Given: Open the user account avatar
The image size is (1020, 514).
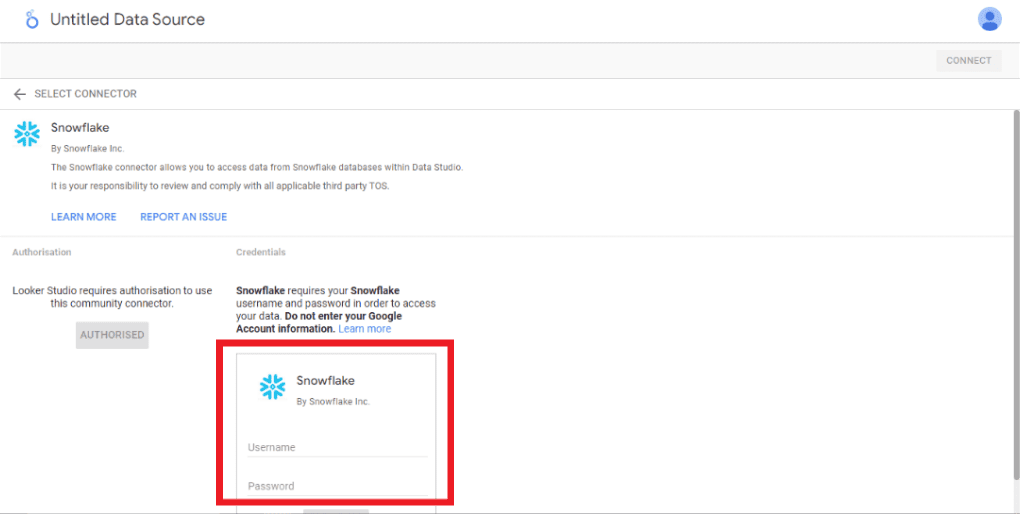Looking at the screenshot, I should point(989,19).
